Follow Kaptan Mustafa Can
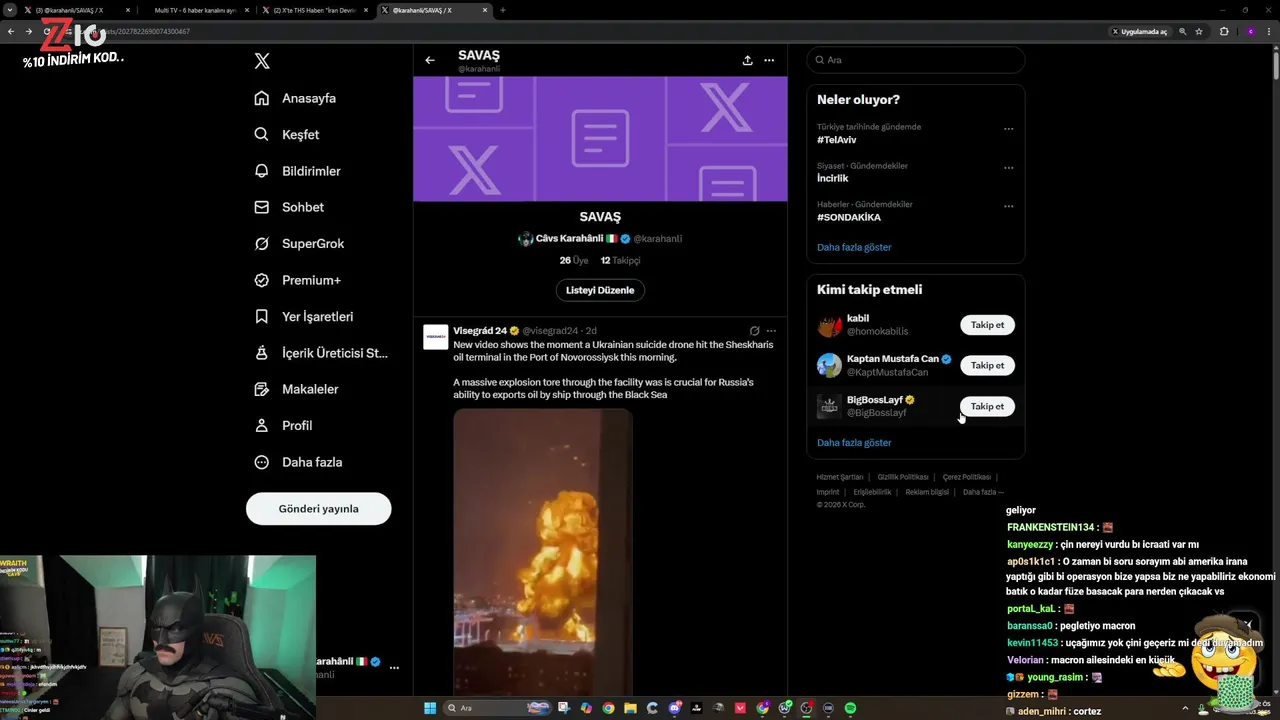 [987, 365]
